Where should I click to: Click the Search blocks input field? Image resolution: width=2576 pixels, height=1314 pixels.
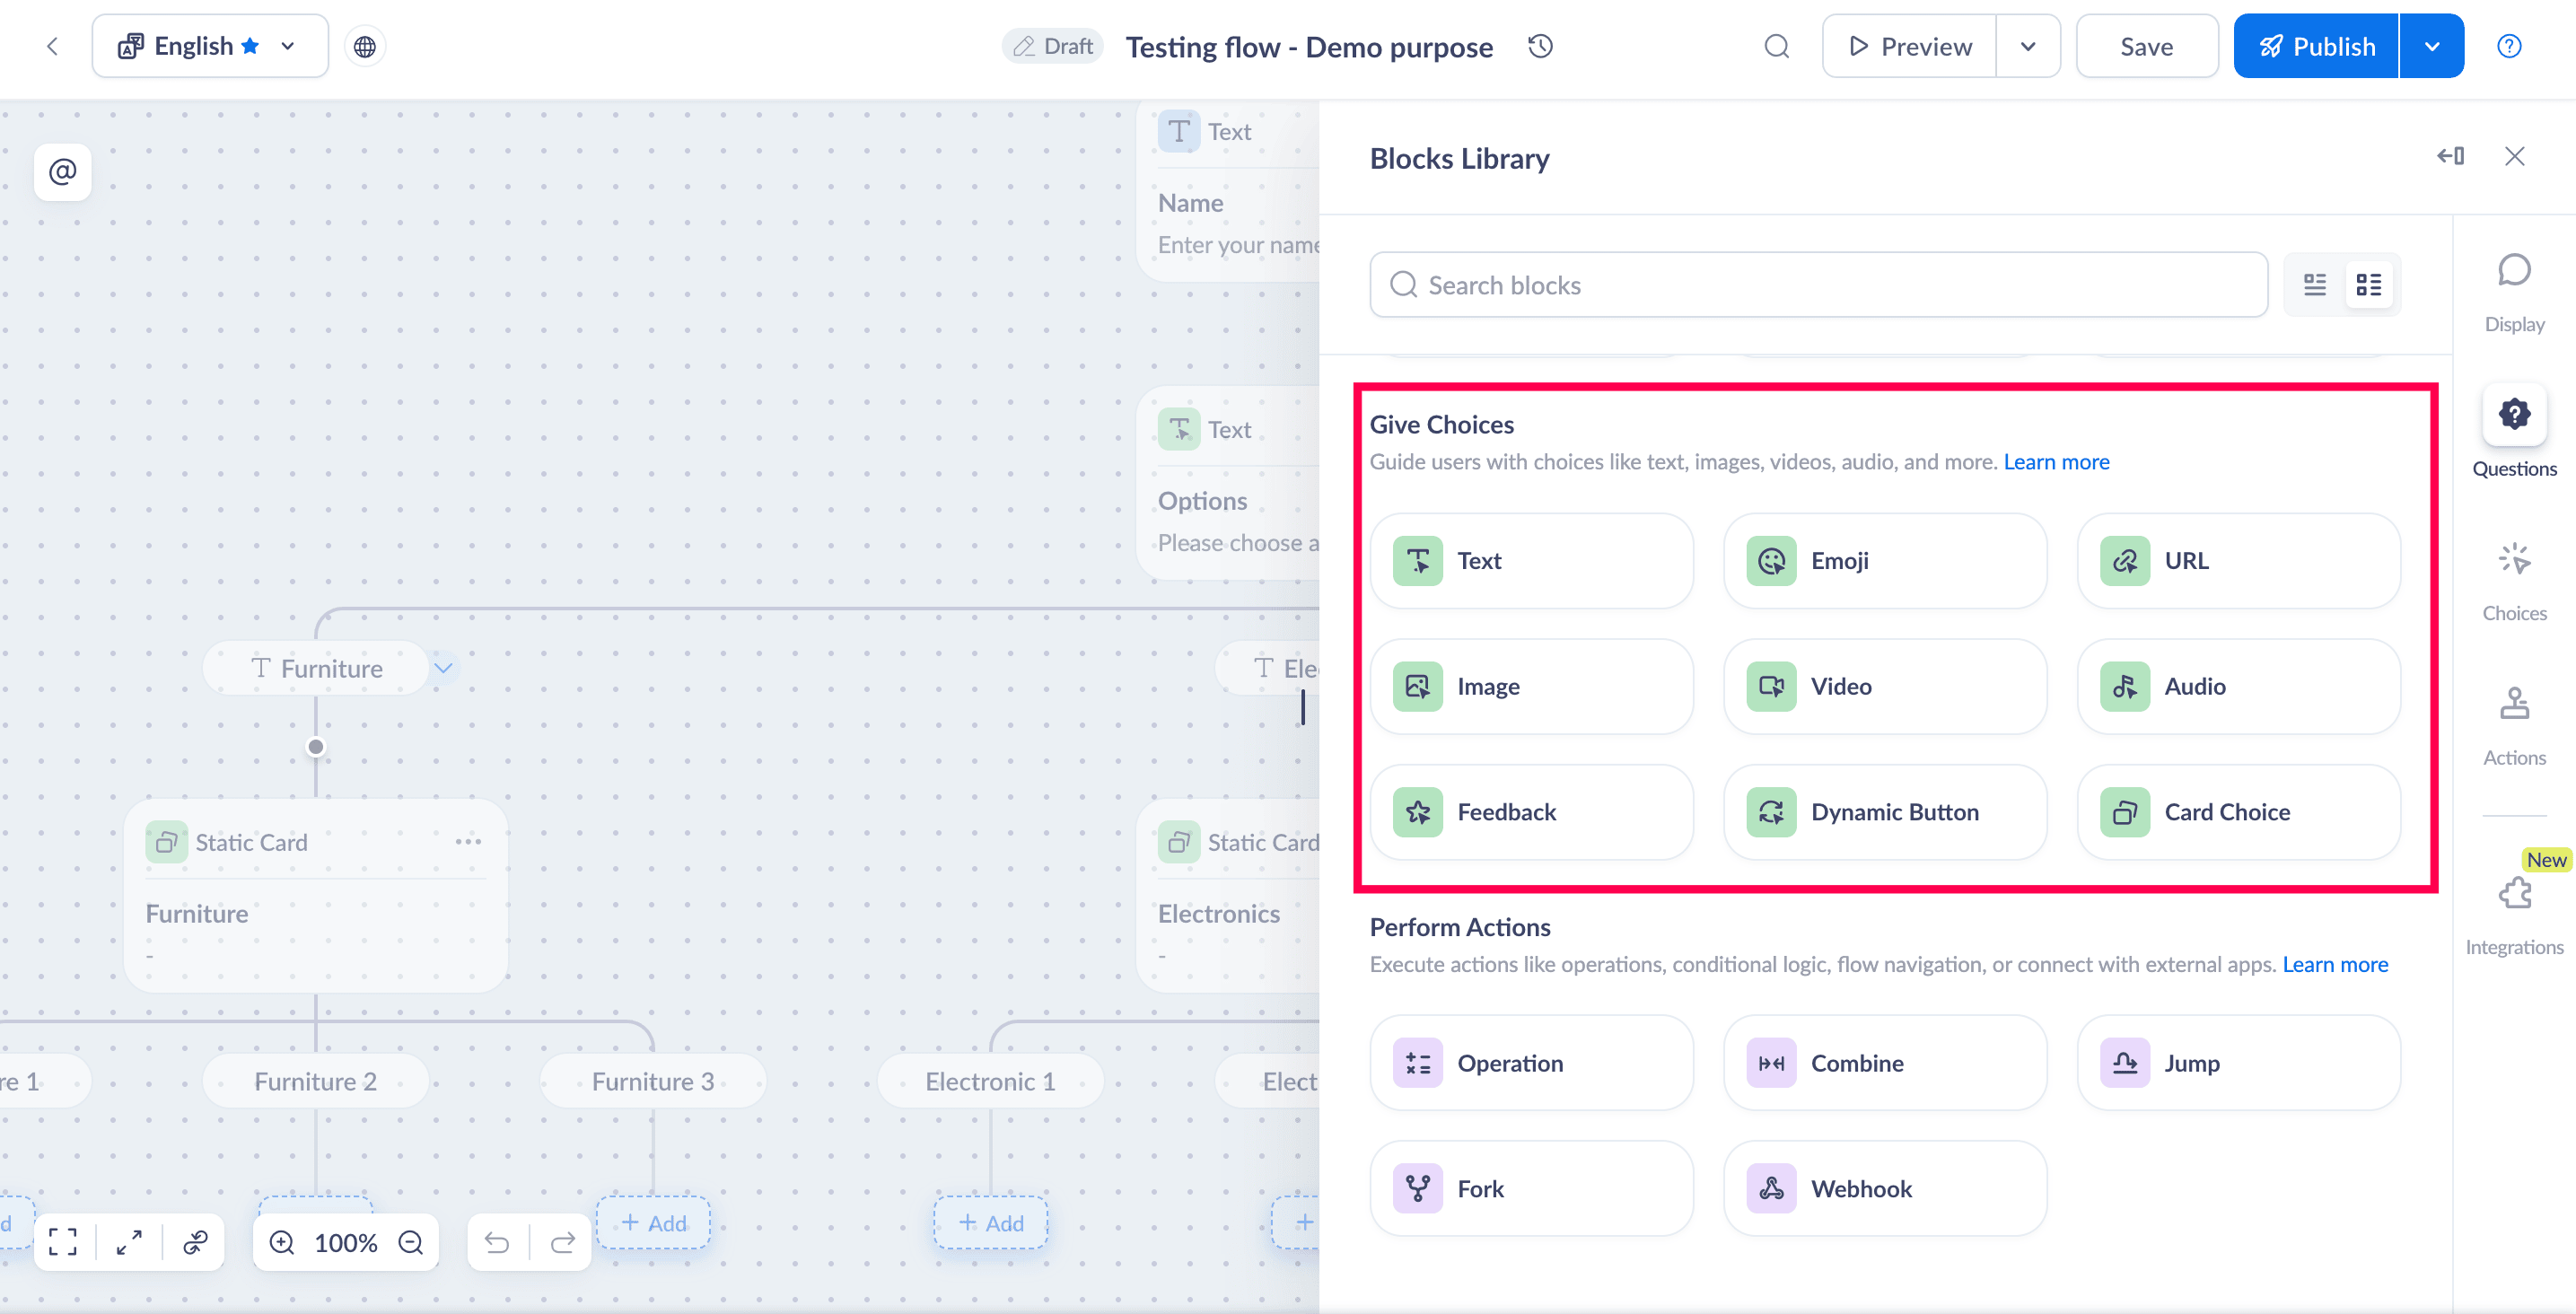pyautogui.click(x=1818, y=285)
